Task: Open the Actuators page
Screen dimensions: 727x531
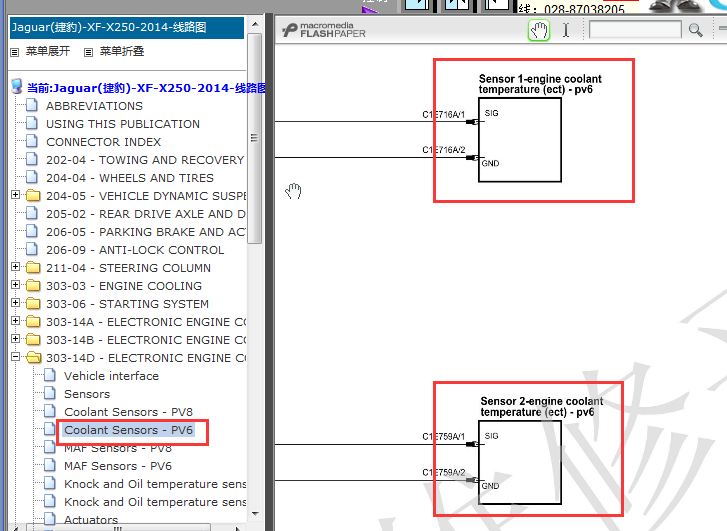Action: click(x=91, y=520)
